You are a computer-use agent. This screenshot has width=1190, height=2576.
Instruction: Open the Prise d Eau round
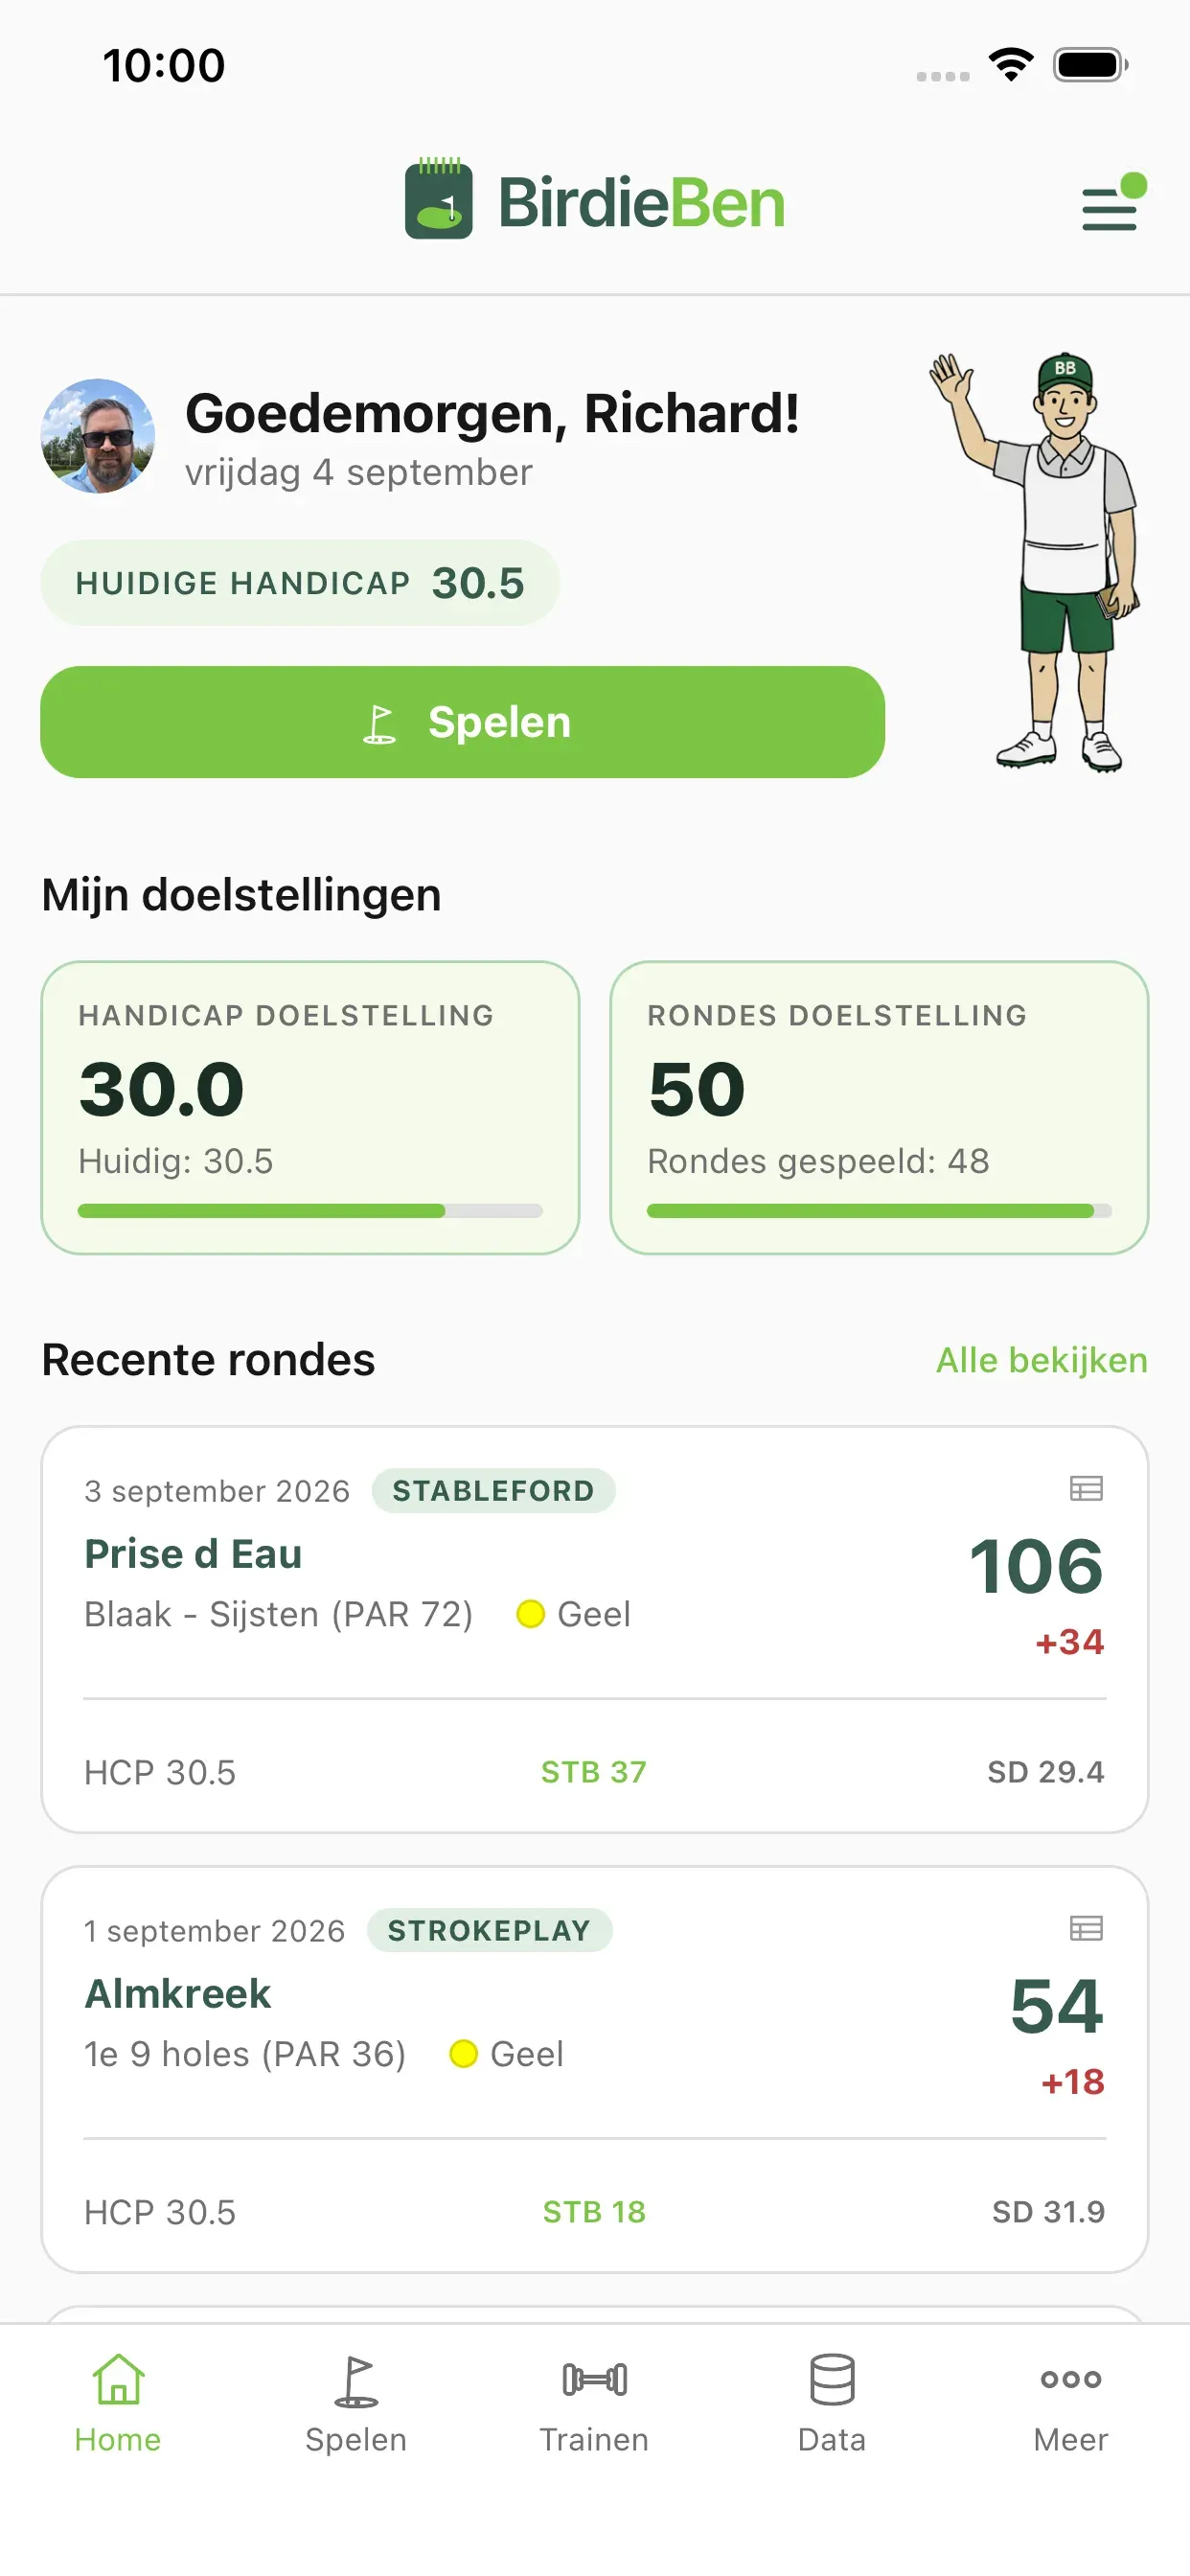tap(594, 1629)
